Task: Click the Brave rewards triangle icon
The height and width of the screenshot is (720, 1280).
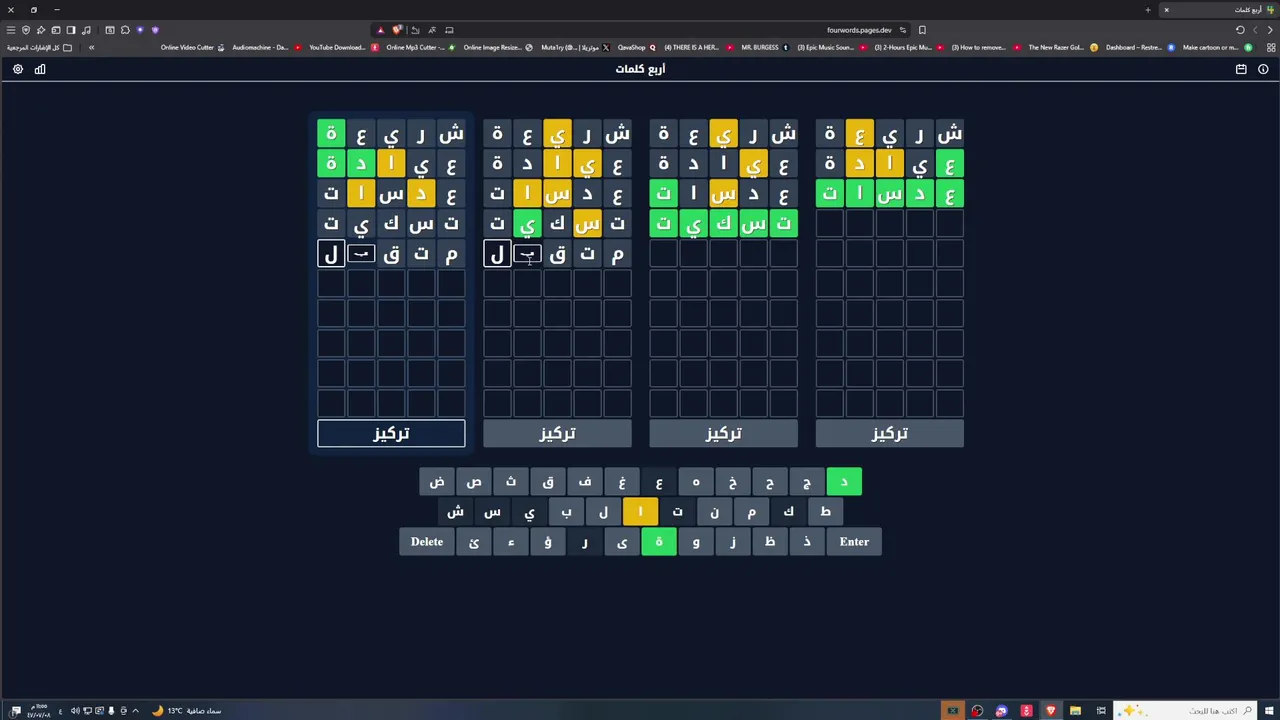Action: (x=380, y=30)
